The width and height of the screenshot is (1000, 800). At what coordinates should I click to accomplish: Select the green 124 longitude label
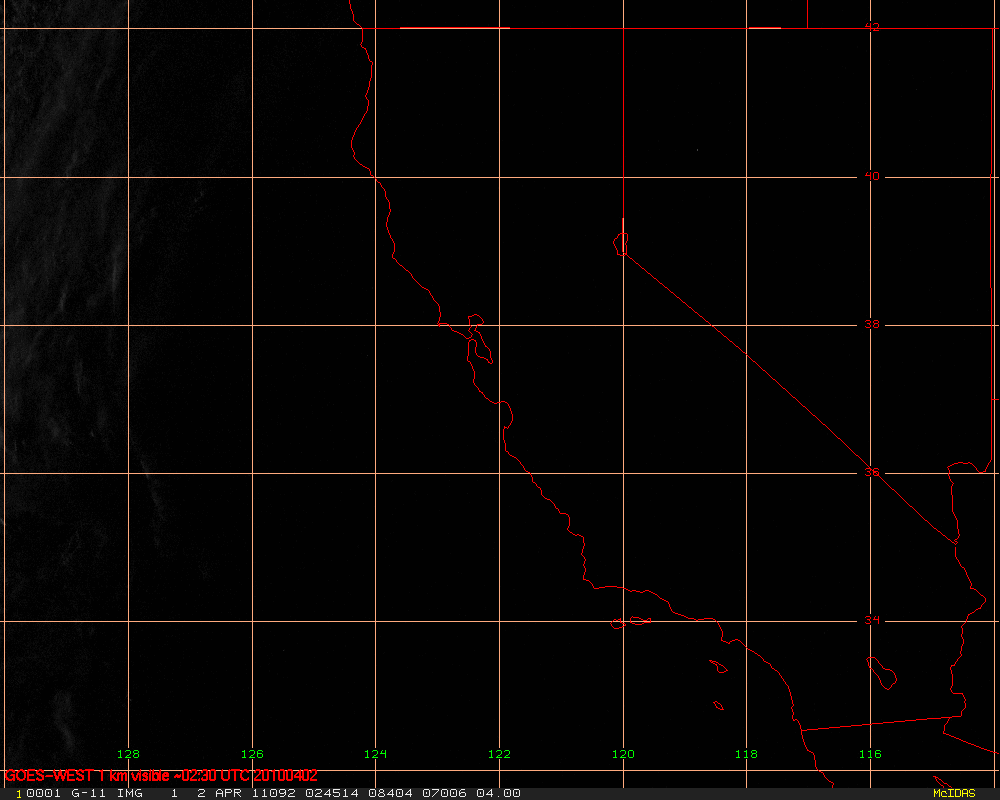(x=375, y=754)
